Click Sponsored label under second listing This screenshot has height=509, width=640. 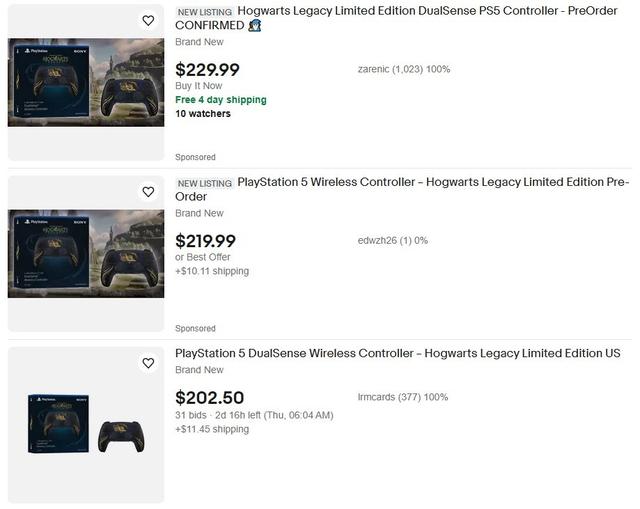[x=195, y=328]
